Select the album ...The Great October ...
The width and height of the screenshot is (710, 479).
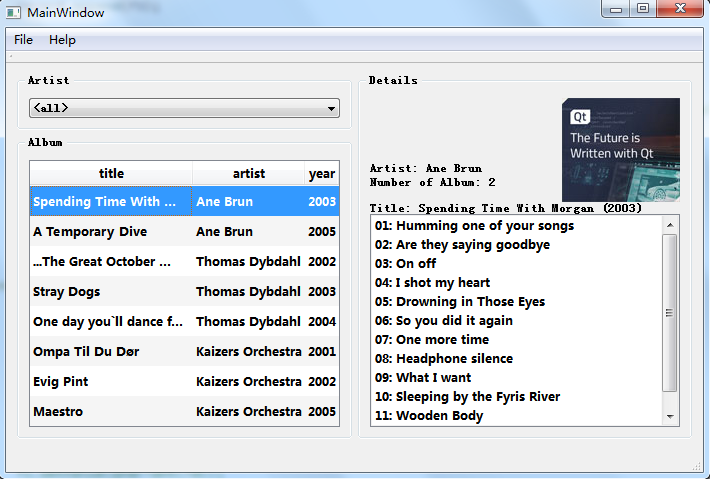pyautogui.click(x=111, y=261)
